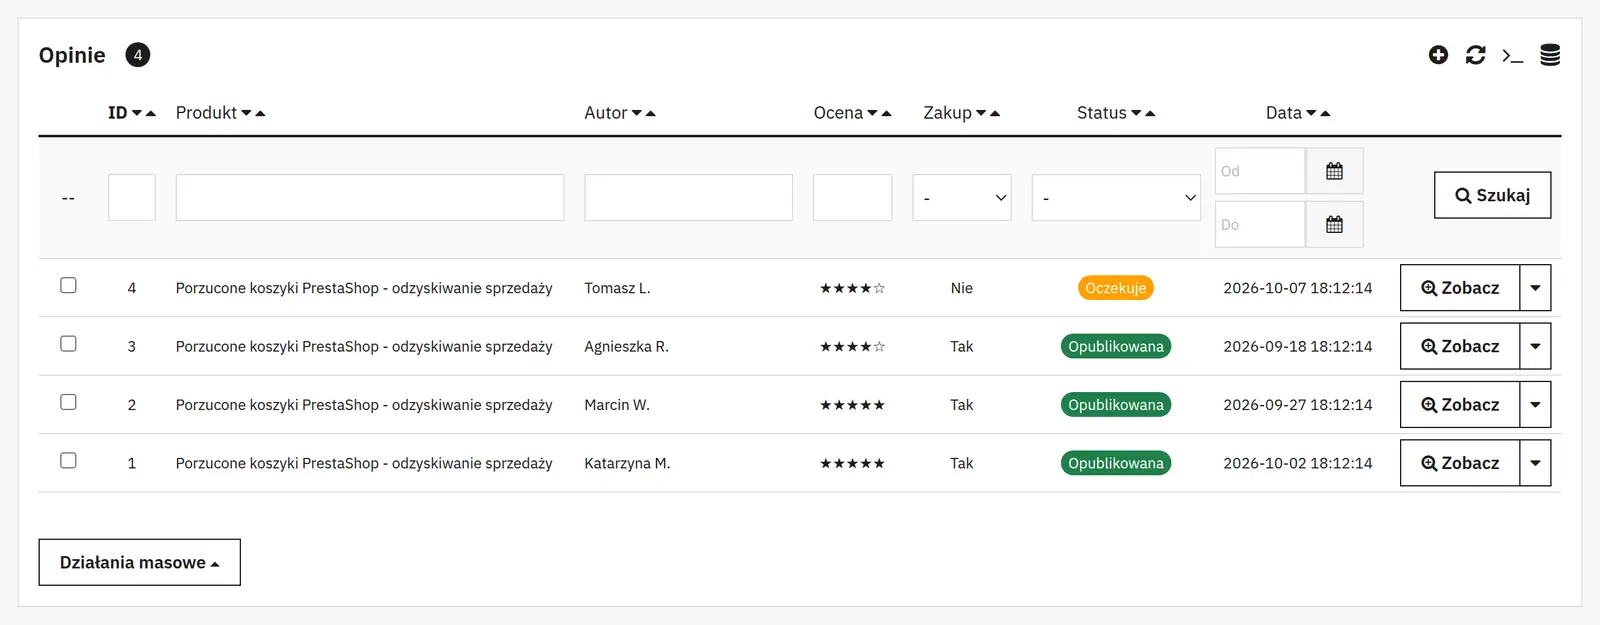Open the Zakup filter dropdown
This screenshot has height=625, width=1600.
(962, 198)
